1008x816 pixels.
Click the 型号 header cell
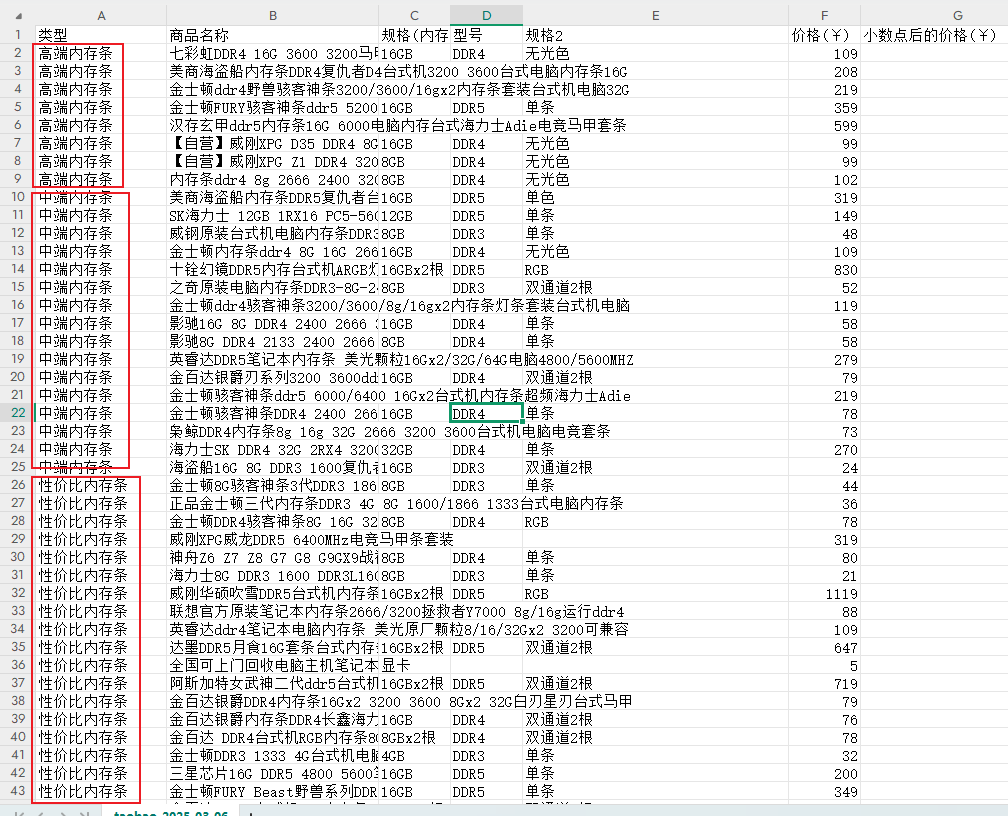pyautogui.click(x=487, y=35)
